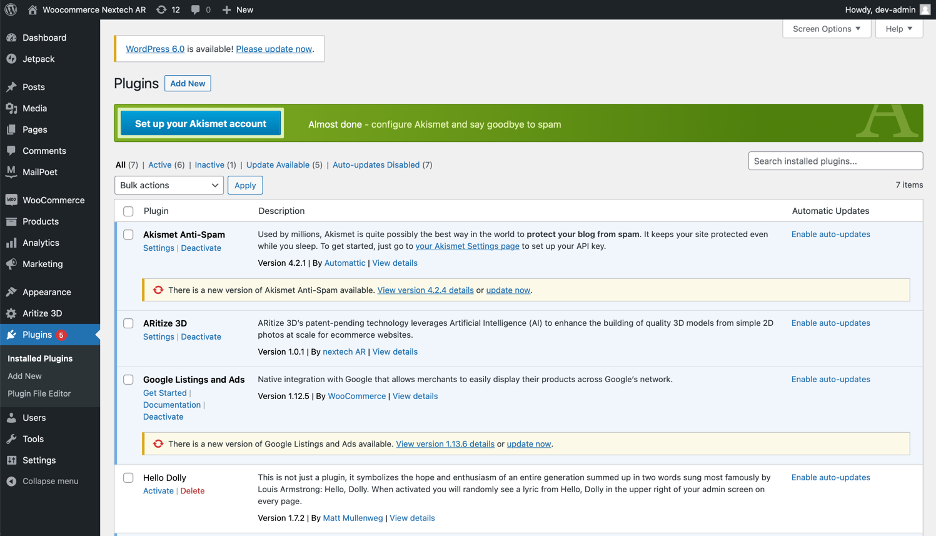Open the updates icon showing 12
This screenshot has width=936, height=536.
[x=161, y=10]
